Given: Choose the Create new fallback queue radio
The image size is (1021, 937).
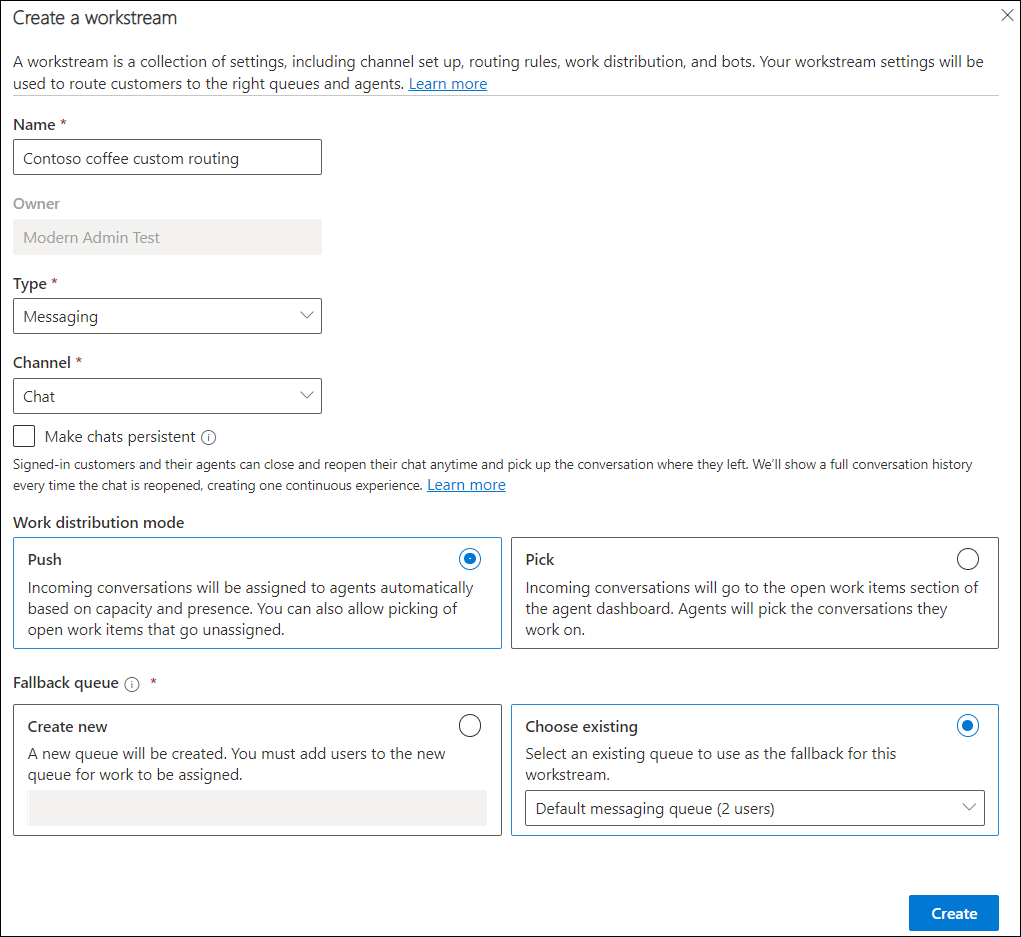Looking at the screenshot, I should click(469, 725).
